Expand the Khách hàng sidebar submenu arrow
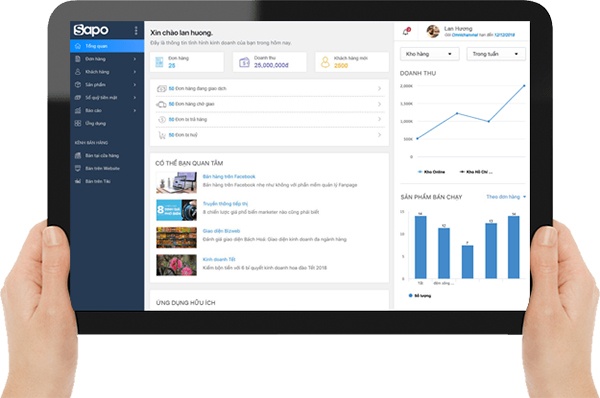The width and height of the screenshot is (600, 398). pyautogui.click(x=135, y=72)
